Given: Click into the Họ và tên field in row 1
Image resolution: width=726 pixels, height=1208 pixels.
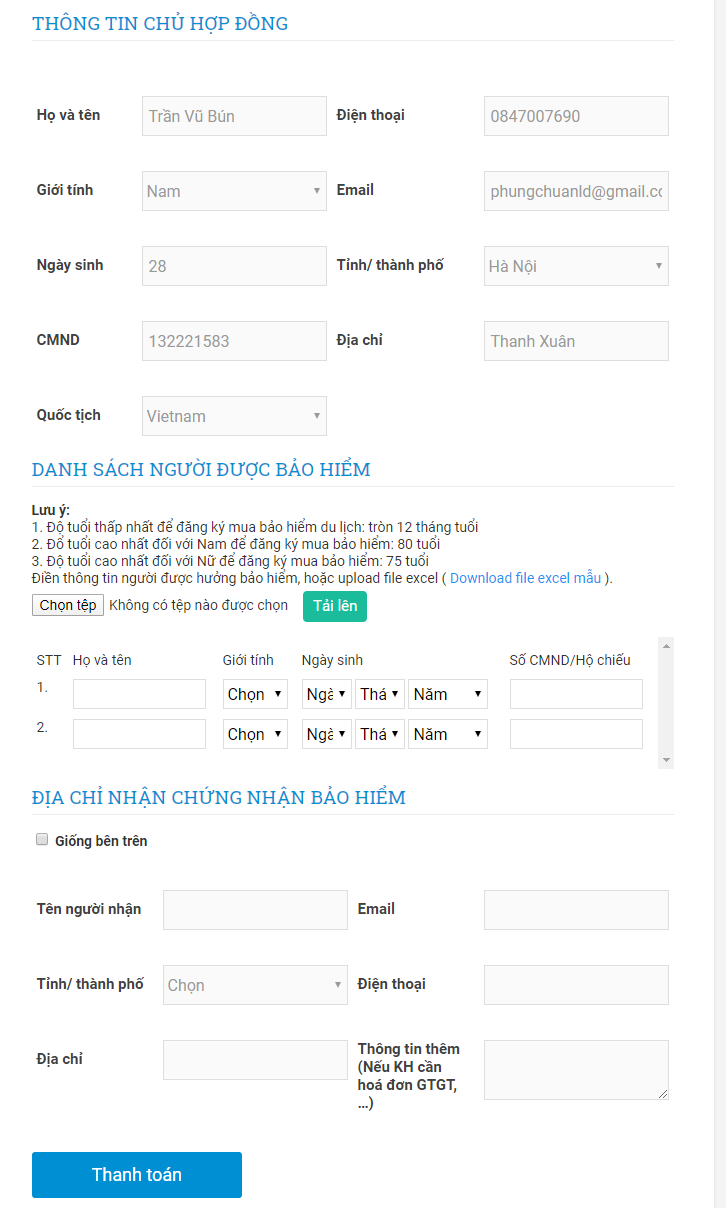Looking at the screenshot, I should (139, 693).
